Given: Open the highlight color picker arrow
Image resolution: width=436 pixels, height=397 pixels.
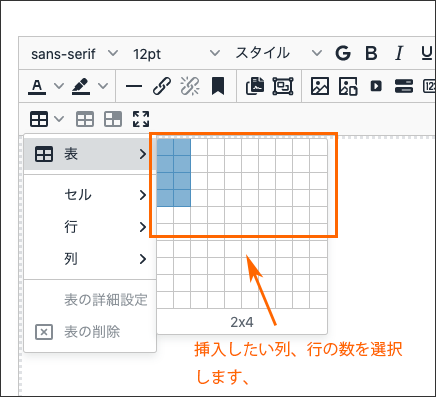Looking at the screenshot, I should point(103,86).
